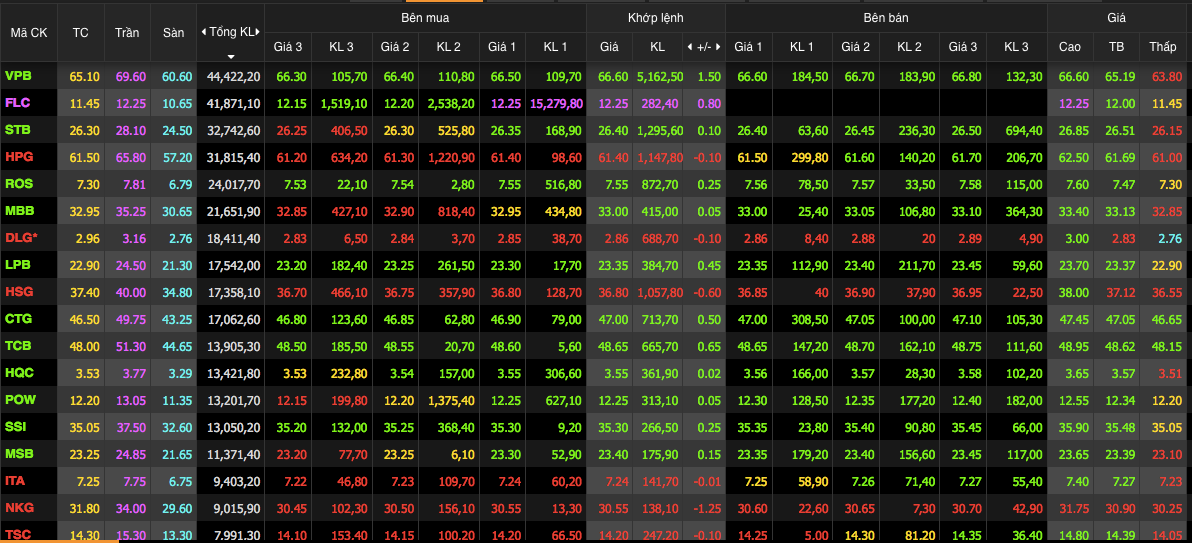This screenshot has height=543, width=1192.
Task: Click the Trần column header
Action: click(127, 33)
